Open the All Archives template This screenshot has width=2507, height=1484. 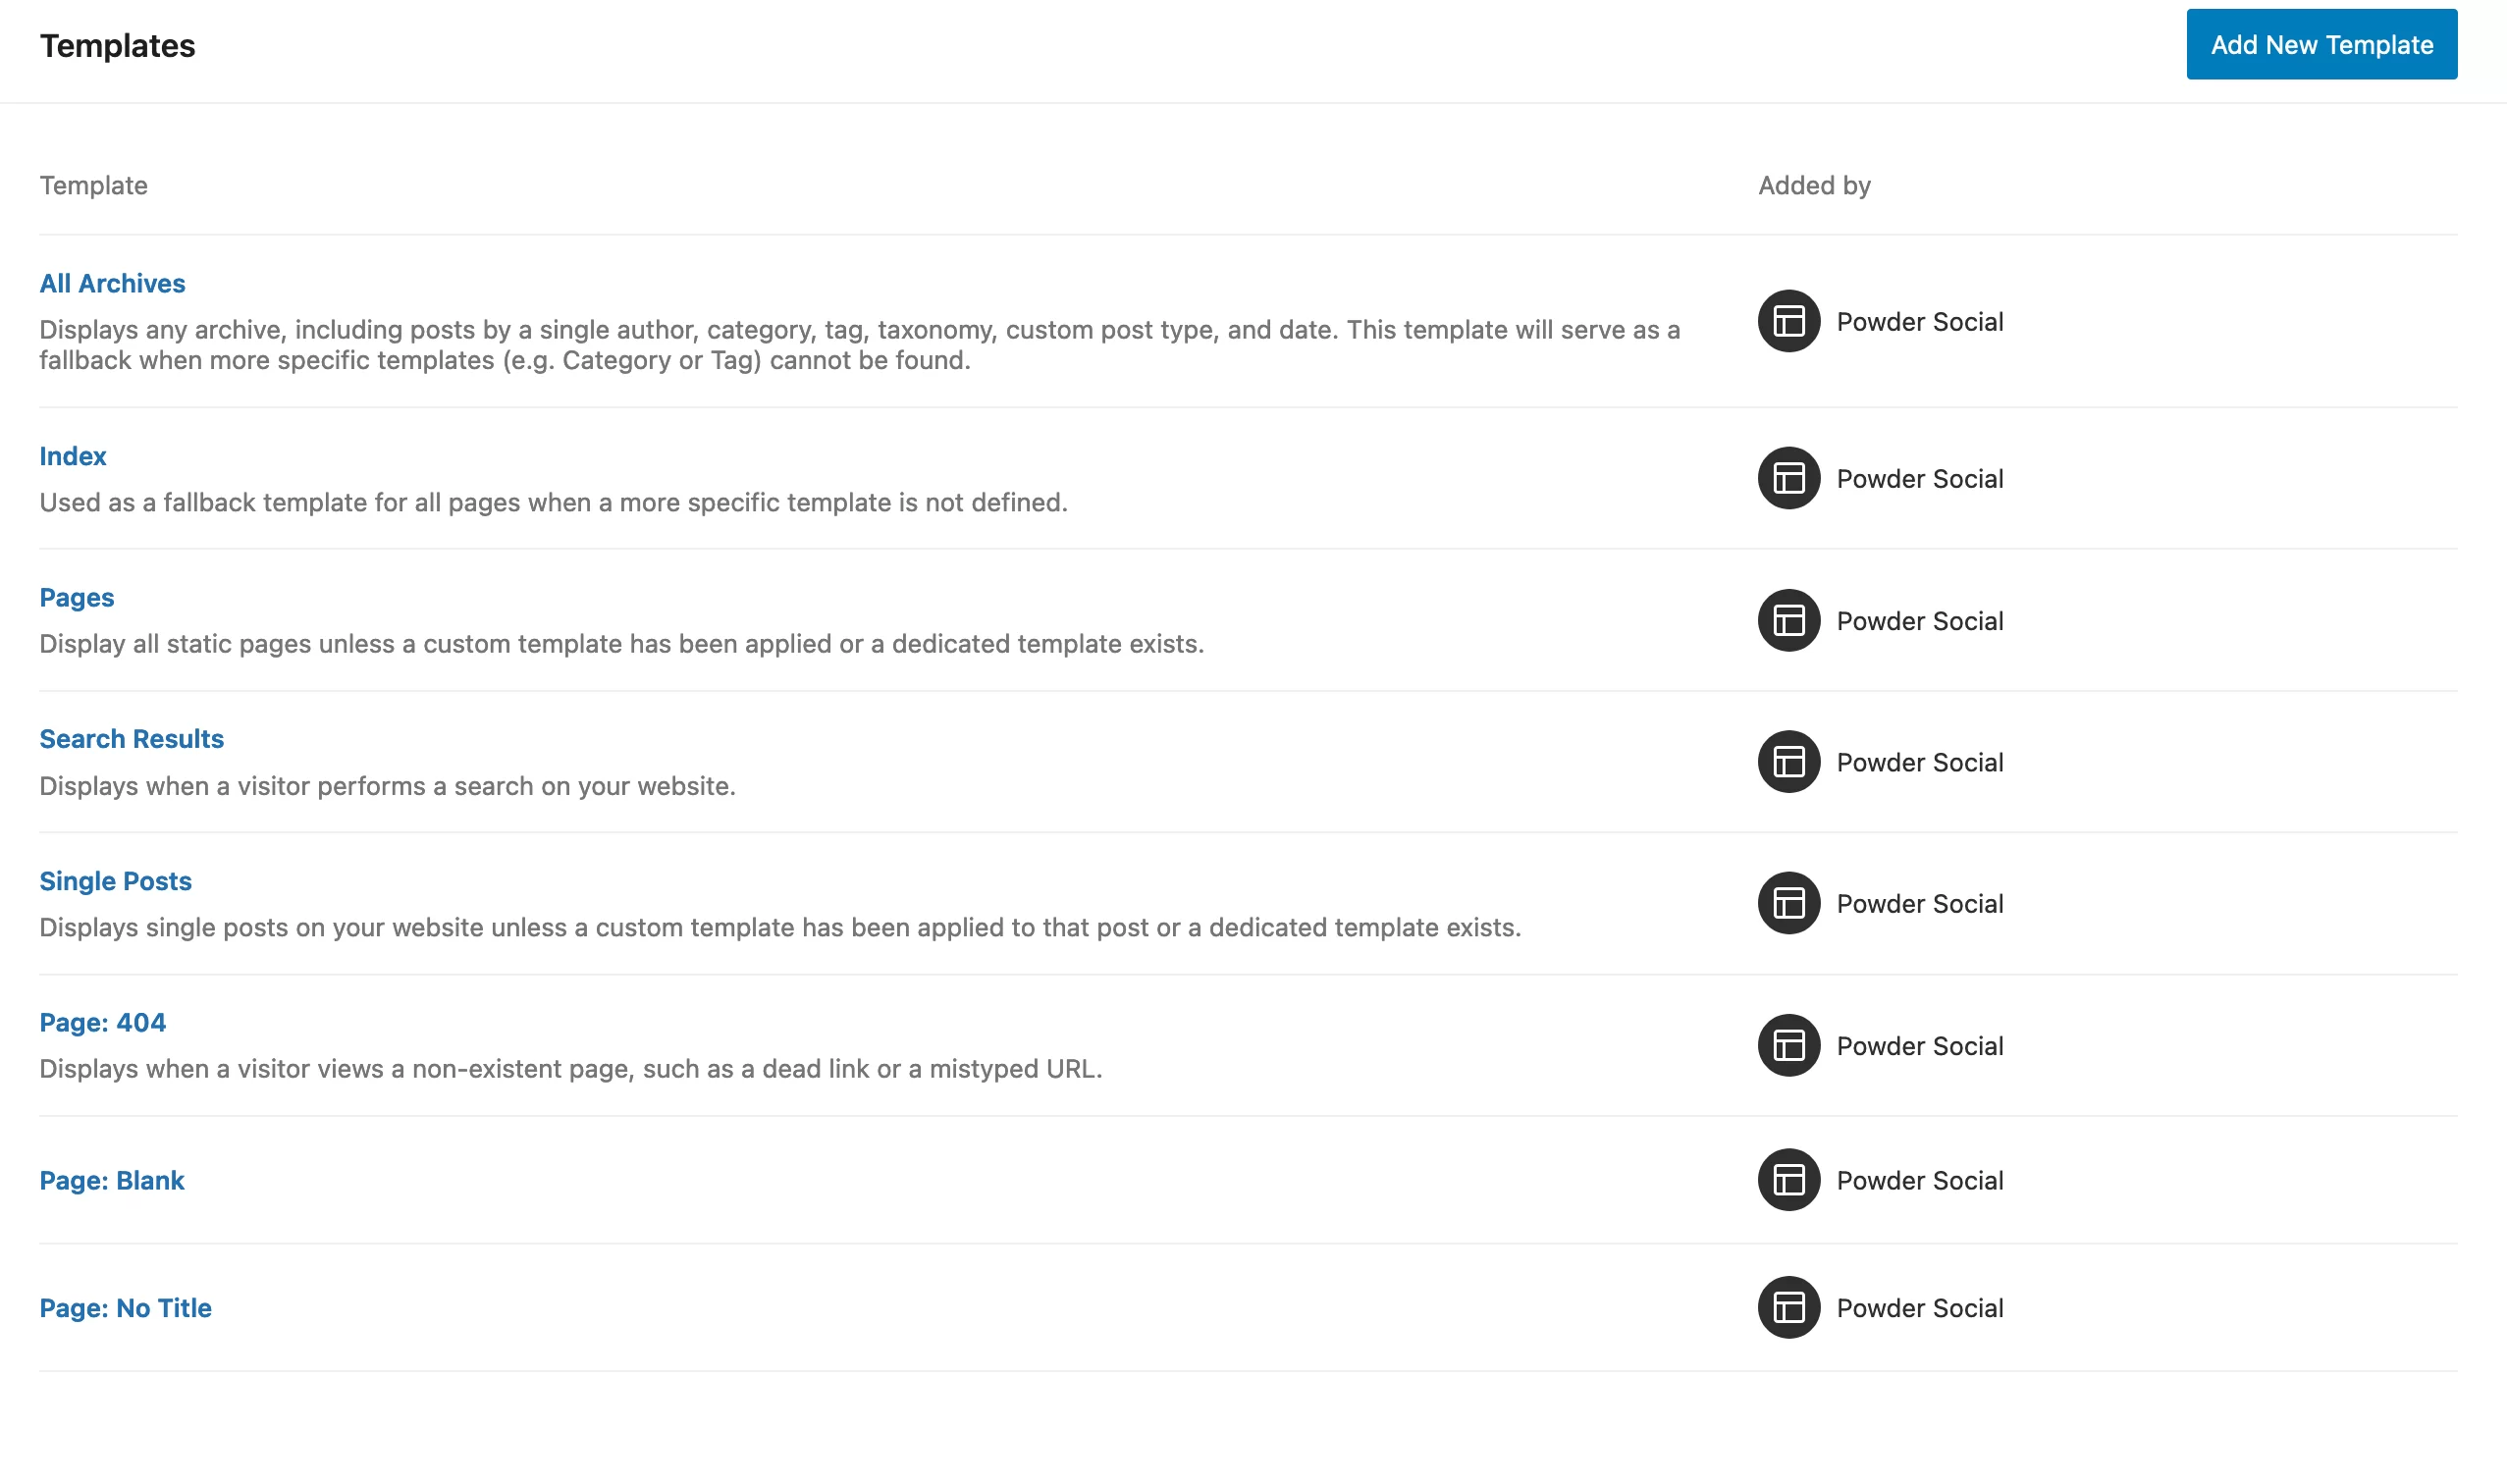(112, 284)
